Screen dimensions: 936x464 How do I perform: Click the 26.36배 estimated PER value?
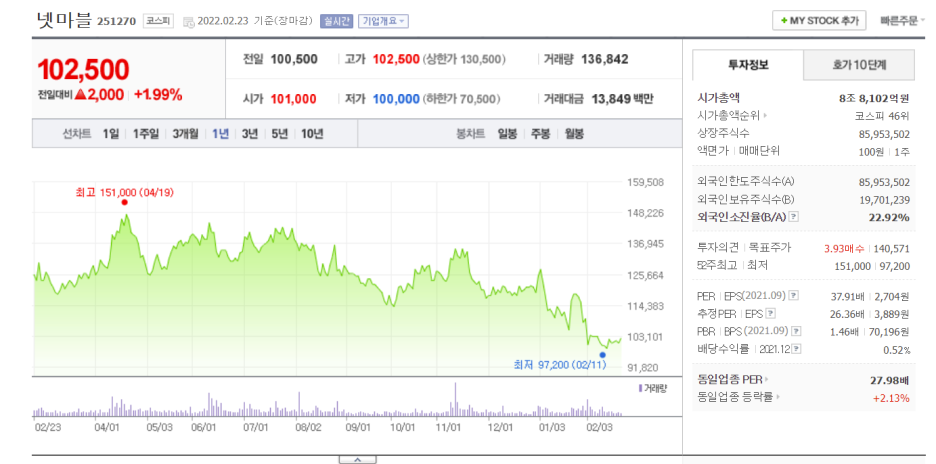pos(848,314)
